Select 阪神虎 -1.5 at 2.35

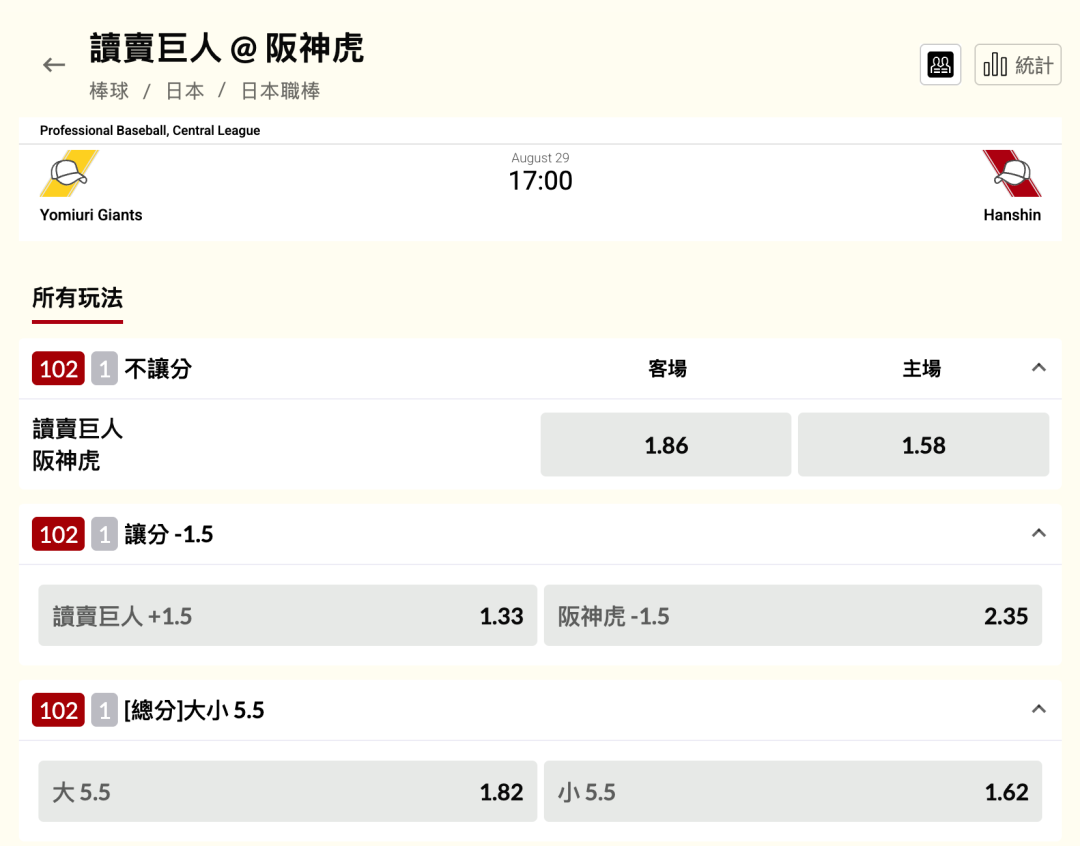(793, 615)
